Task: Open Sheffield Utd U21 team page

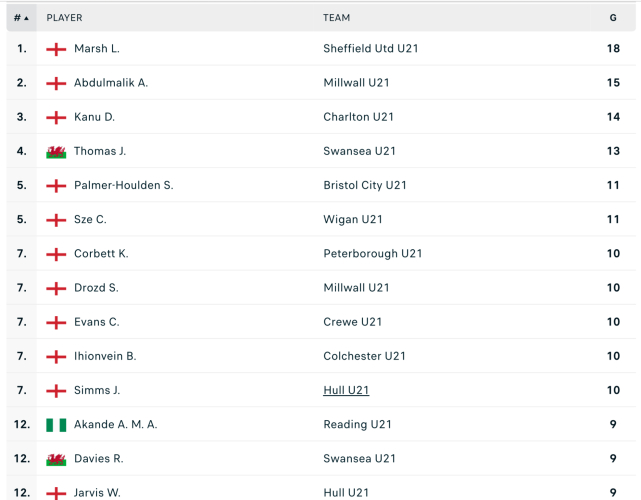Action: 370,49
